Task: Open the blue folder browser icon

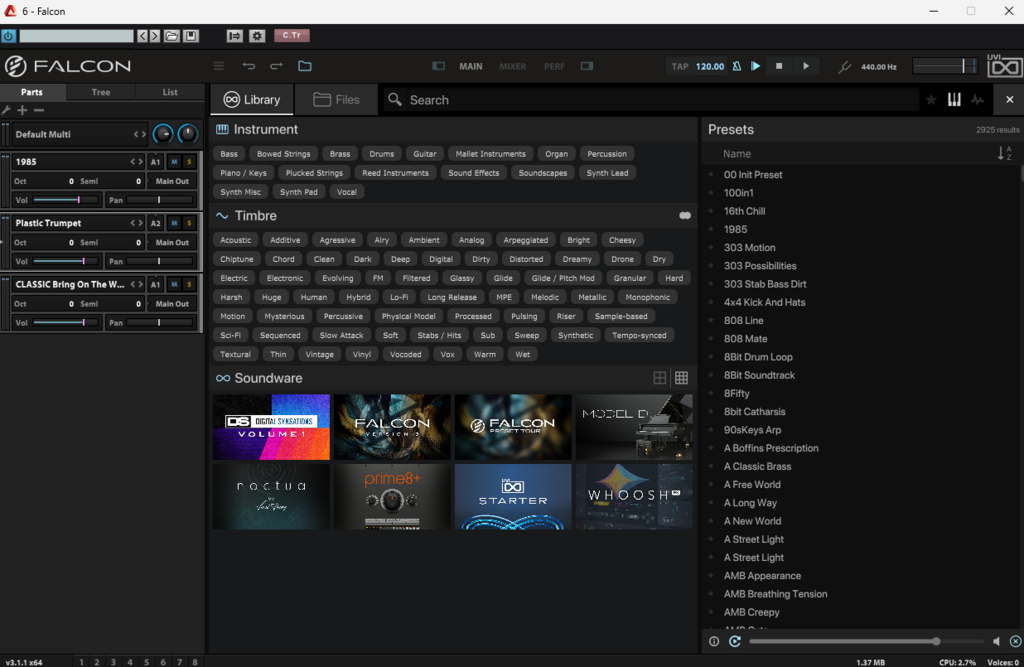Action: click(x=305, y=66)
